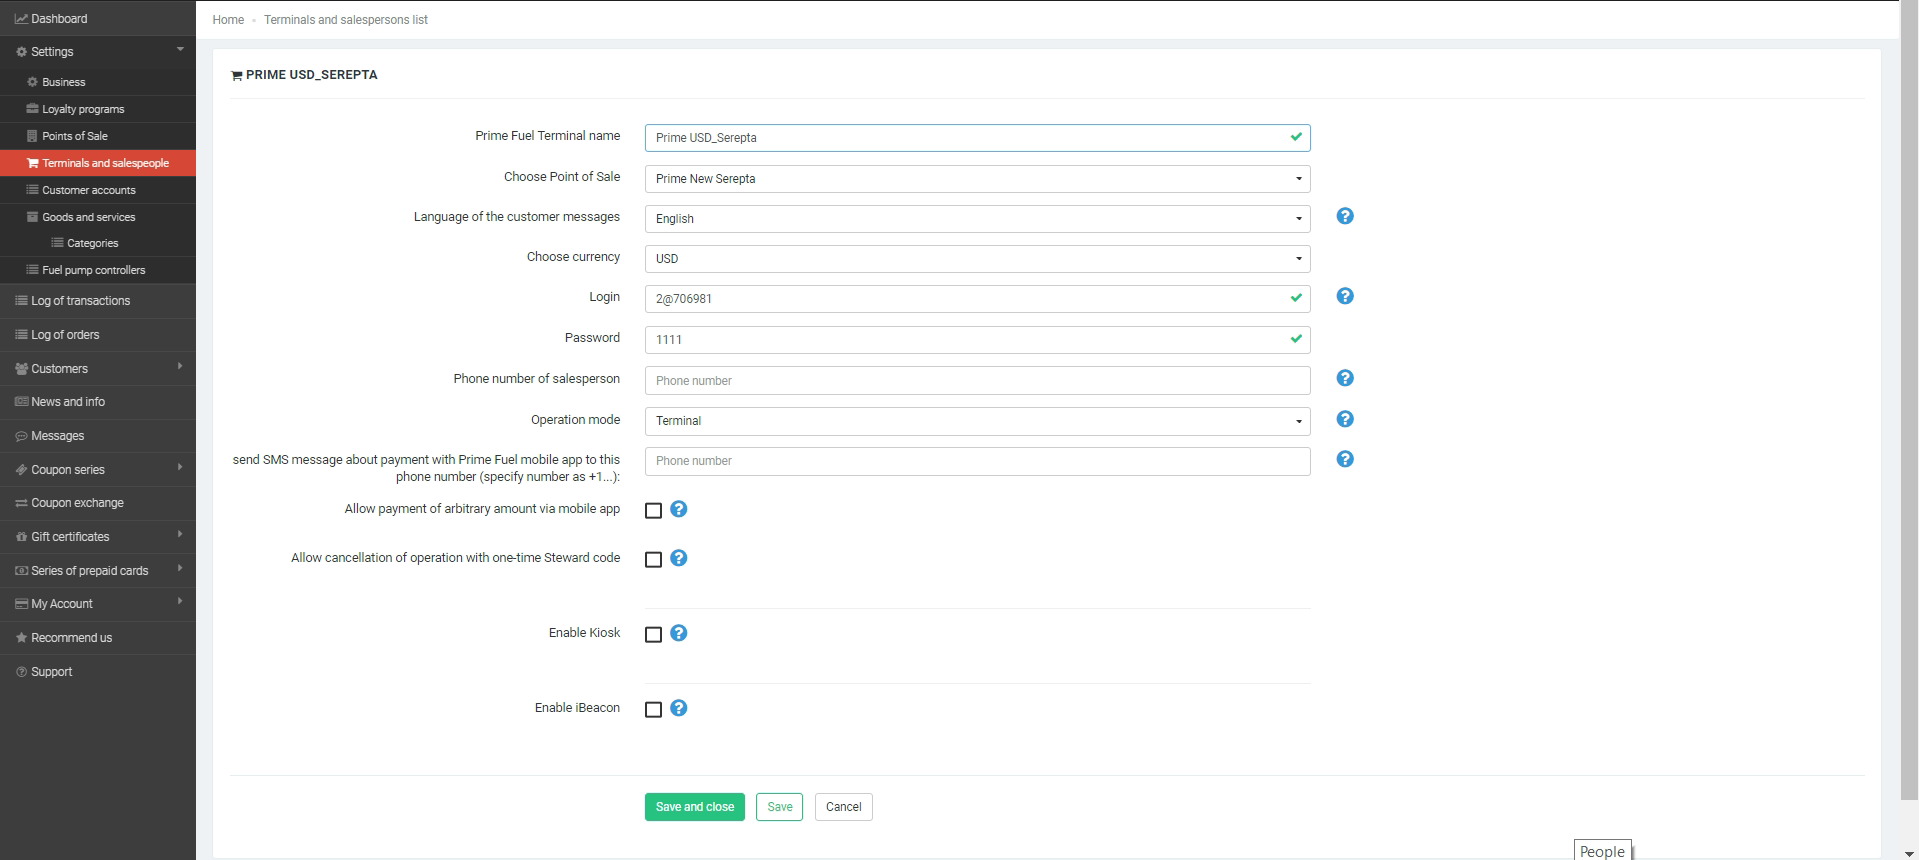Screen dimensions: 1919x860
Task: Expand the Series of prepaid cards arrow
Action: (x=180, y=569)
